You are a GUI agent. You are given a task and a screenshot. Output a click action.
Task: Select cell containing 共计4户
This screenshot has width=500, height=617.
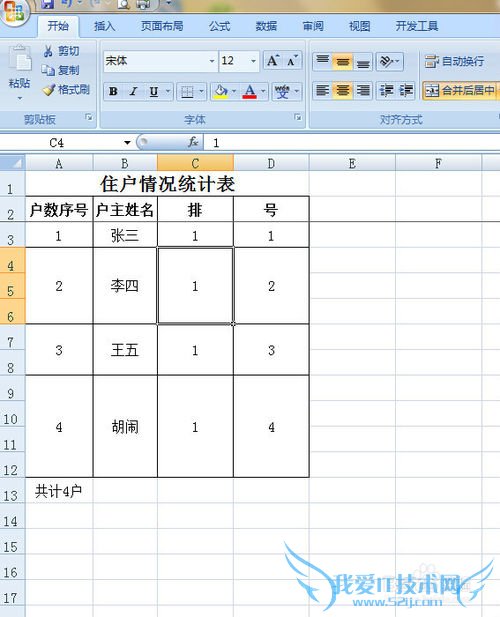tap(59, 491)
